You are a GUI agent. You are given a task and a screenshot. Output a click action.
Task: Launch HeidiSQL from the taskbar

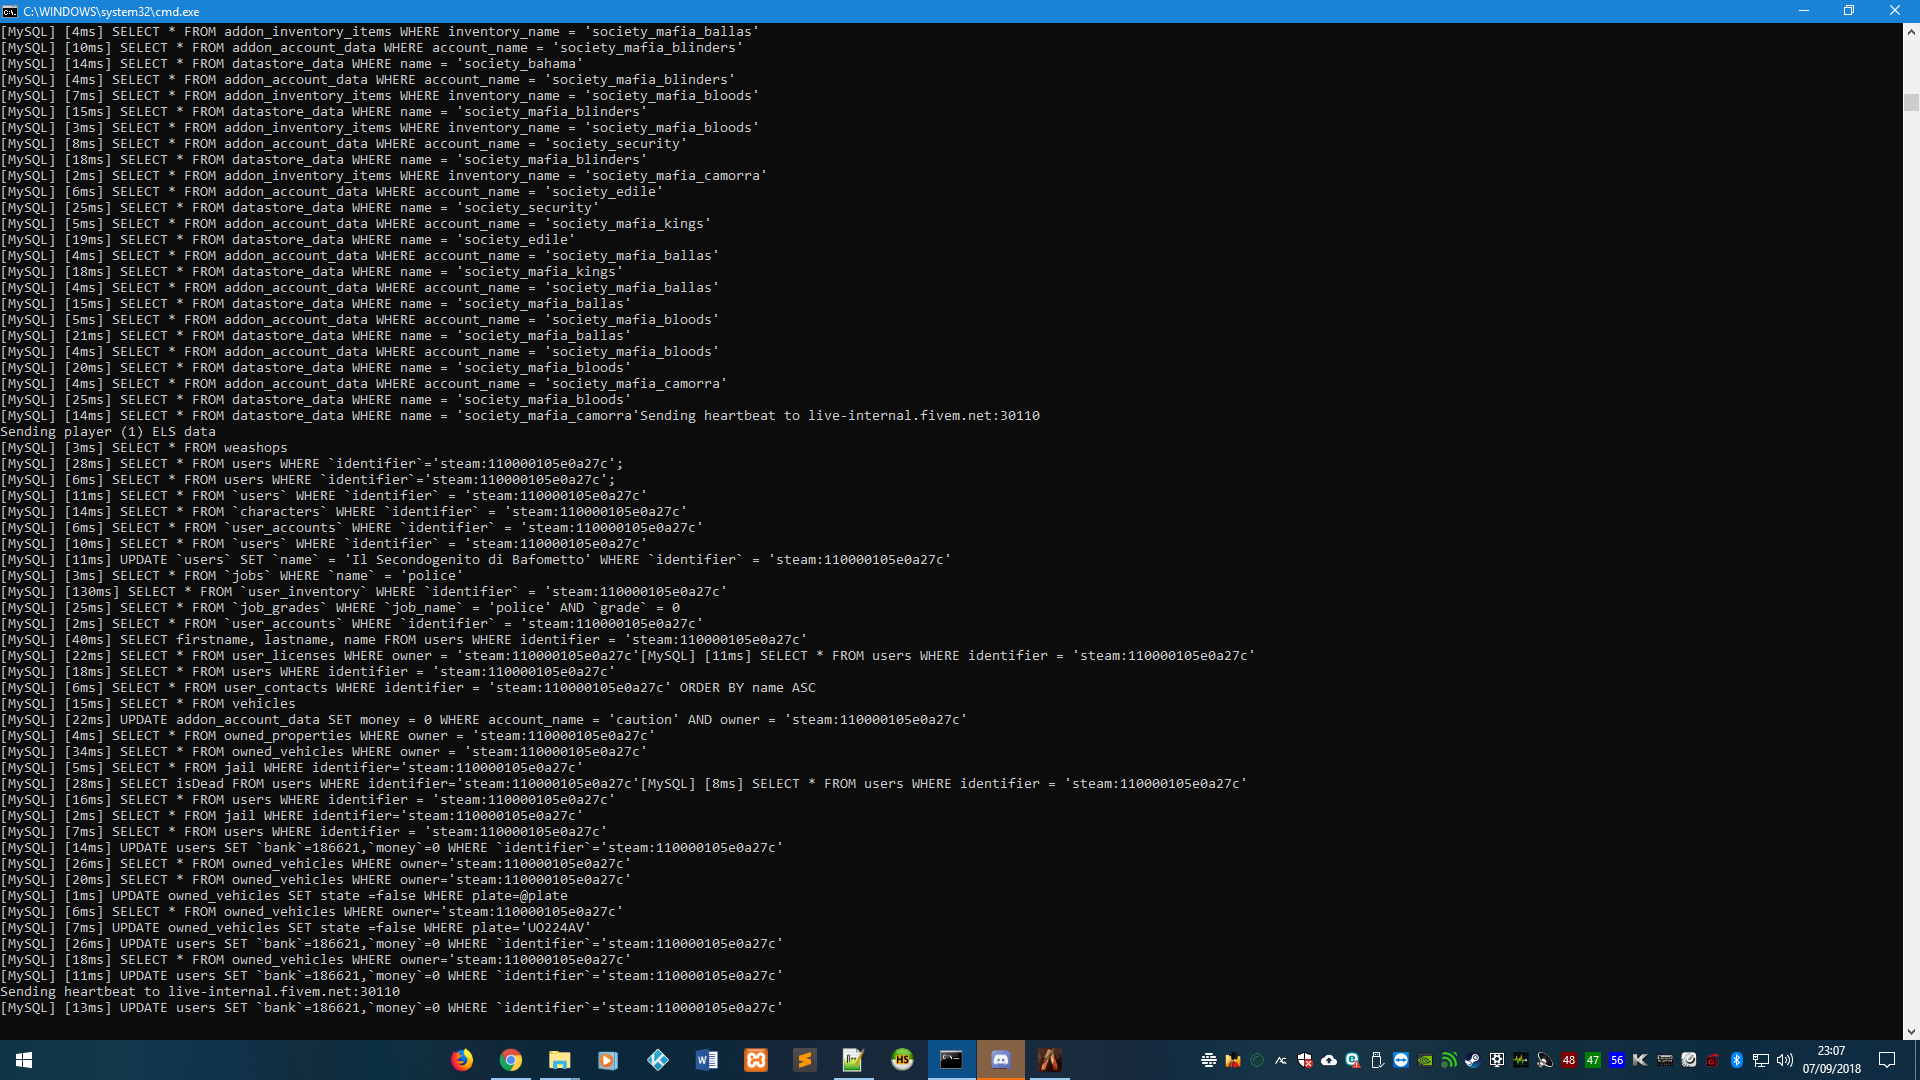(x=902, y=1060)
